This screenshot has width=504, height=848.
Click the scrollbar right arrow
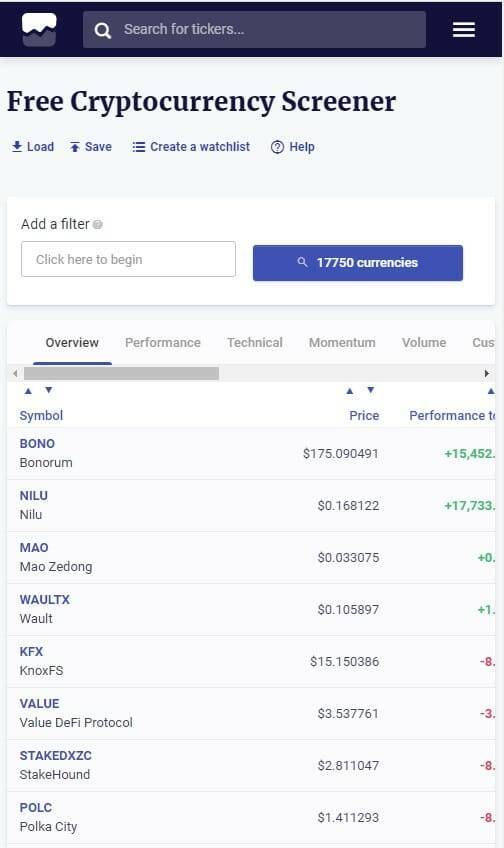pyautogui.click(x=487, y=373)
